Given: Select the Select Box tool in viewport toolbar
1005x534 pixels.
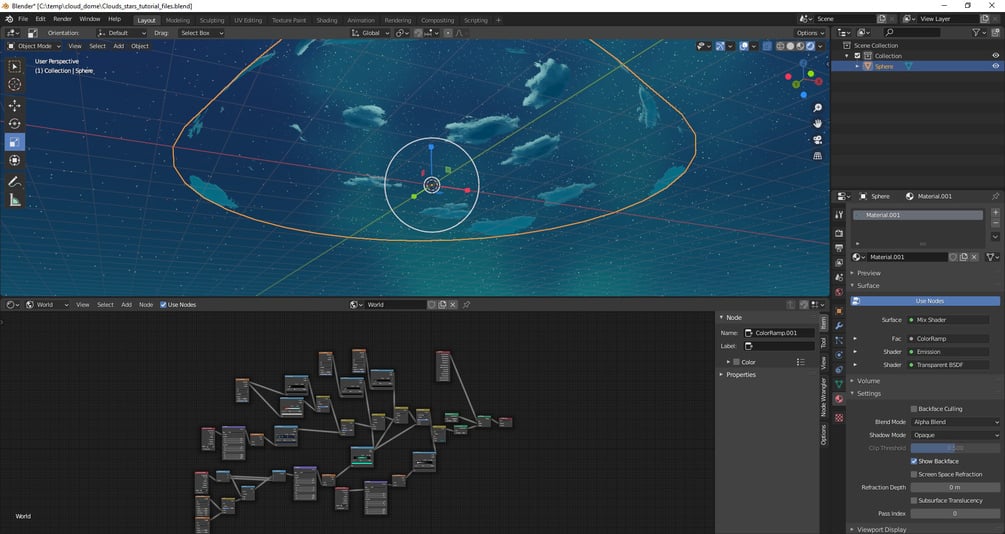Looking at the screenshot, I should [14, 67].
